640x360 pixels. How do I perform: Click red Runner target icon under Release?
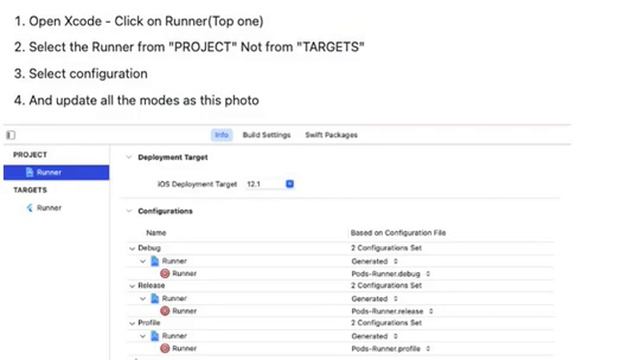[165, 311]
